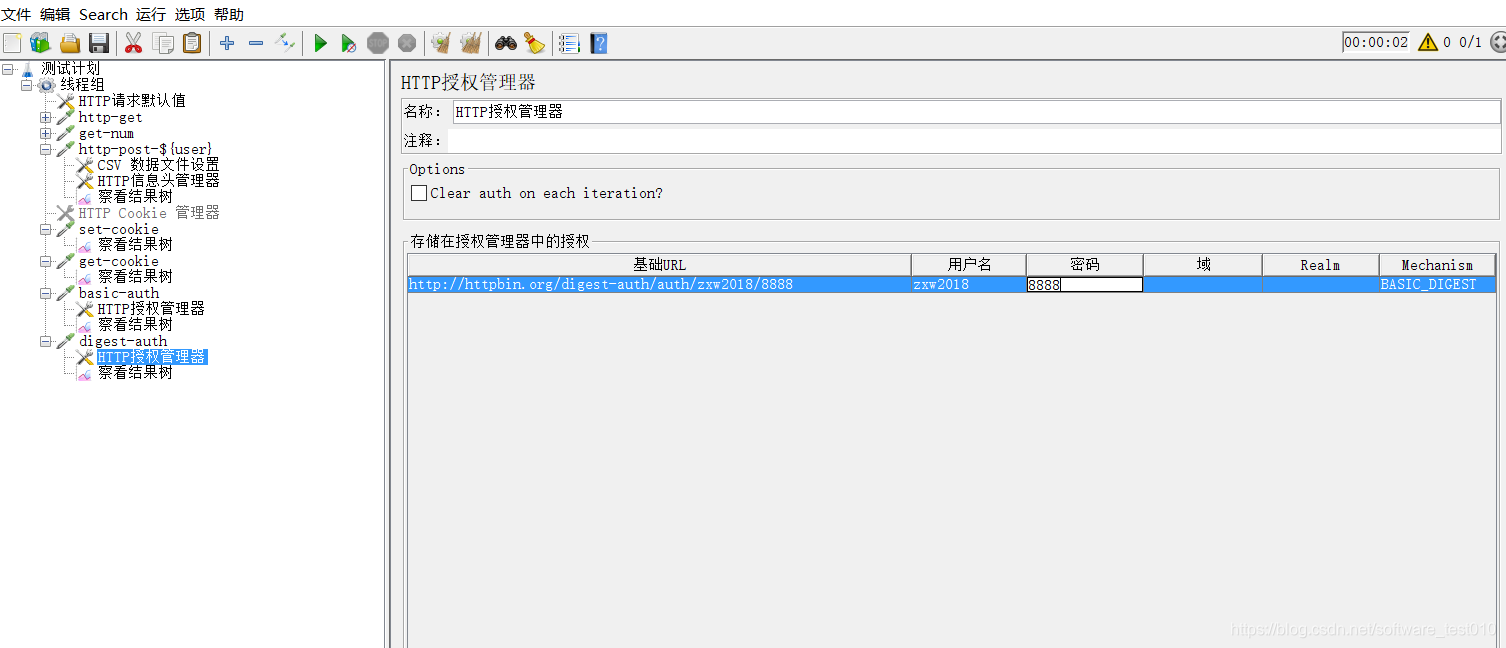Screen dimensions: 1506x648
Task: Click the 密码 column header
Action: point(1085,265)
